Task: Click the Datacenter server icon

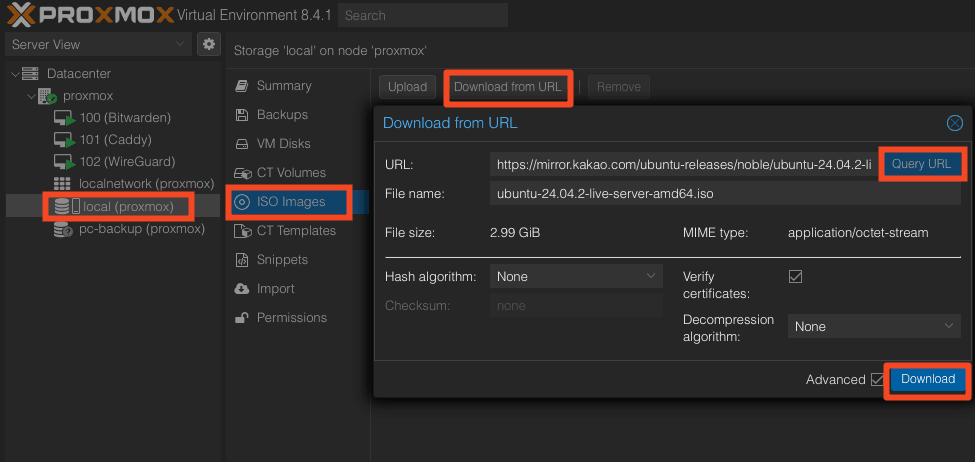Action: (30, 73)
